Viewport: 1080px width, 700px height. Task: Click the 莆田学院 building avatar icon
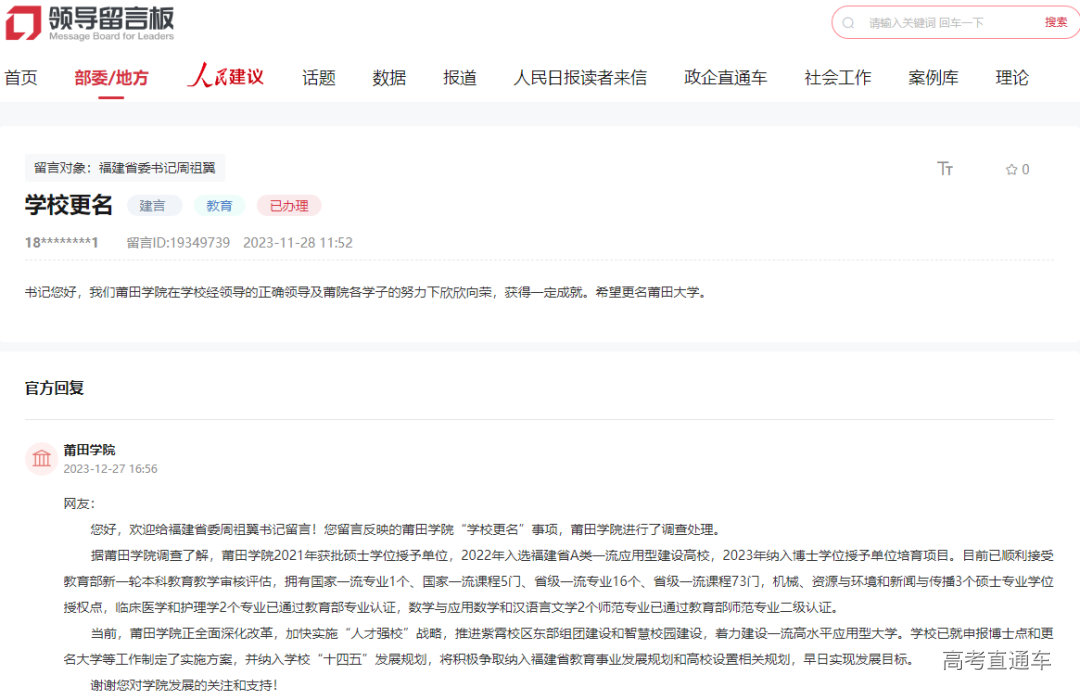41,458
